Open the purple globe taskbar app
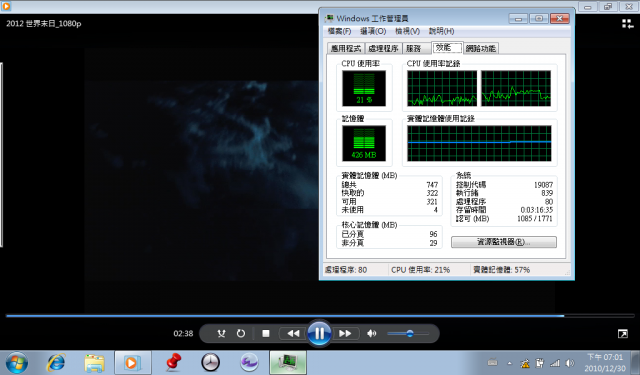Screen dimensions: 640x375 249,362
